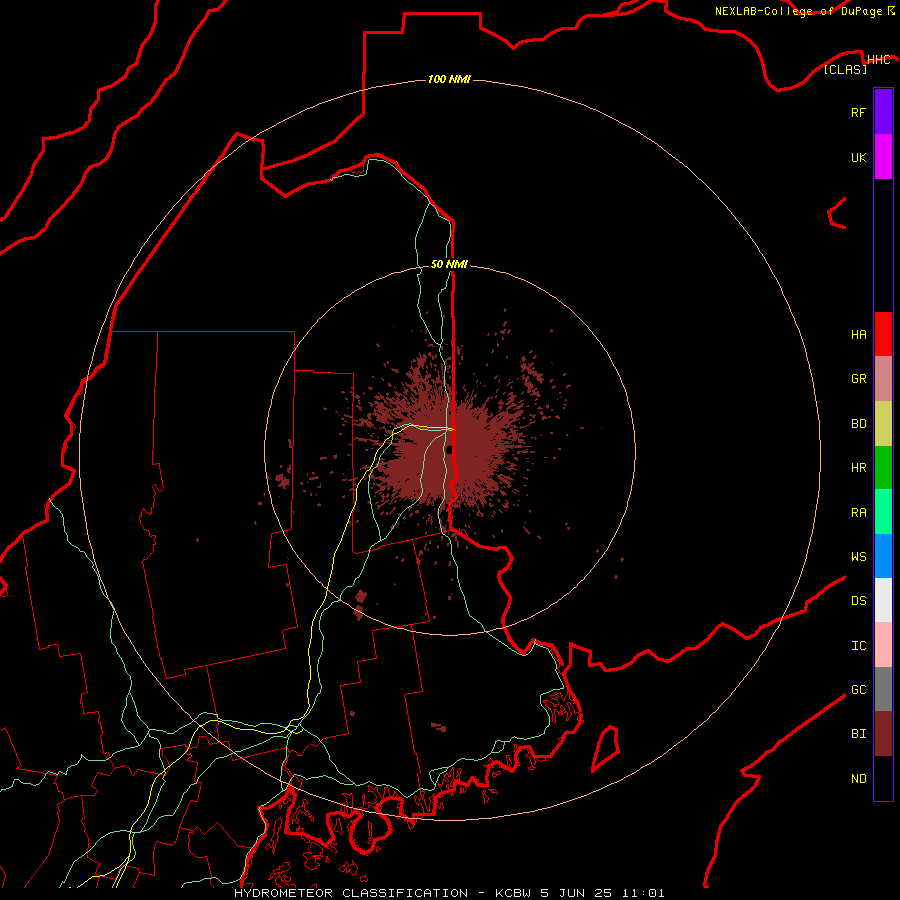Click the BI brown legend swatch

point(883,734)
